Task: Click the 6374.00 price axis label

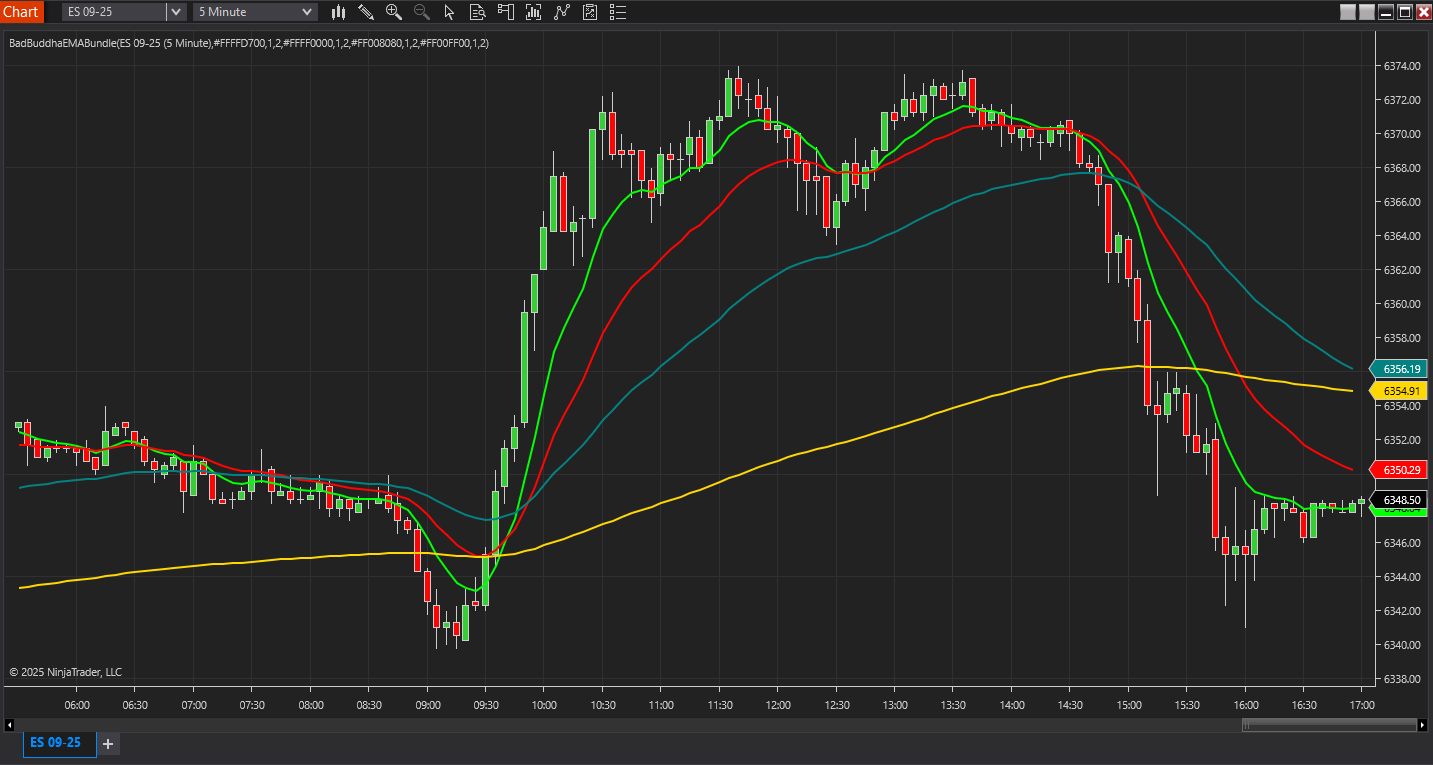Action: [1402, 66]
